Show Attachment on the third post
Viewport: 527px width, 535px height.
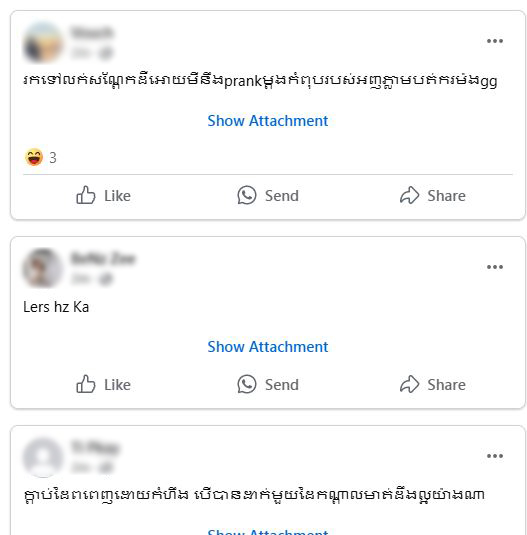(x=268, y=531)
